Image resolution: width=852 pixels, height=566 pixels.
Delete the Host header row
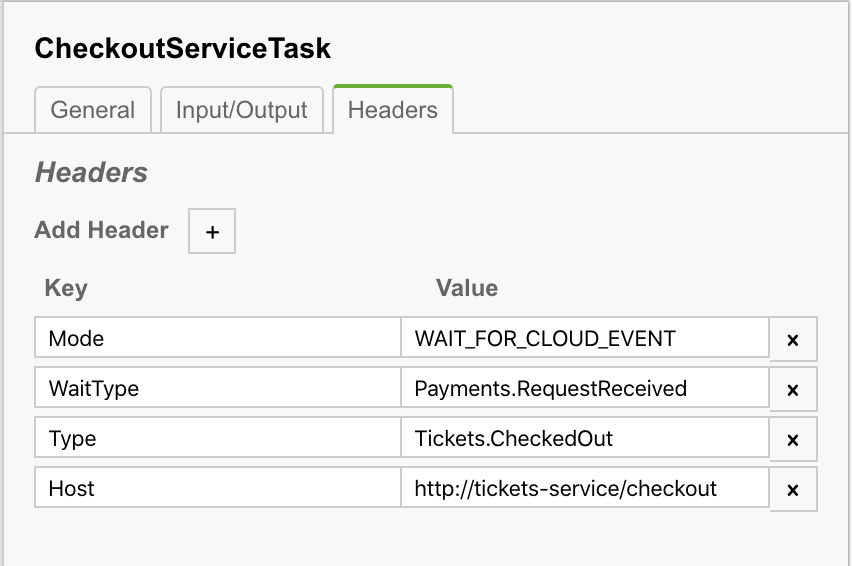pos(793,489)
